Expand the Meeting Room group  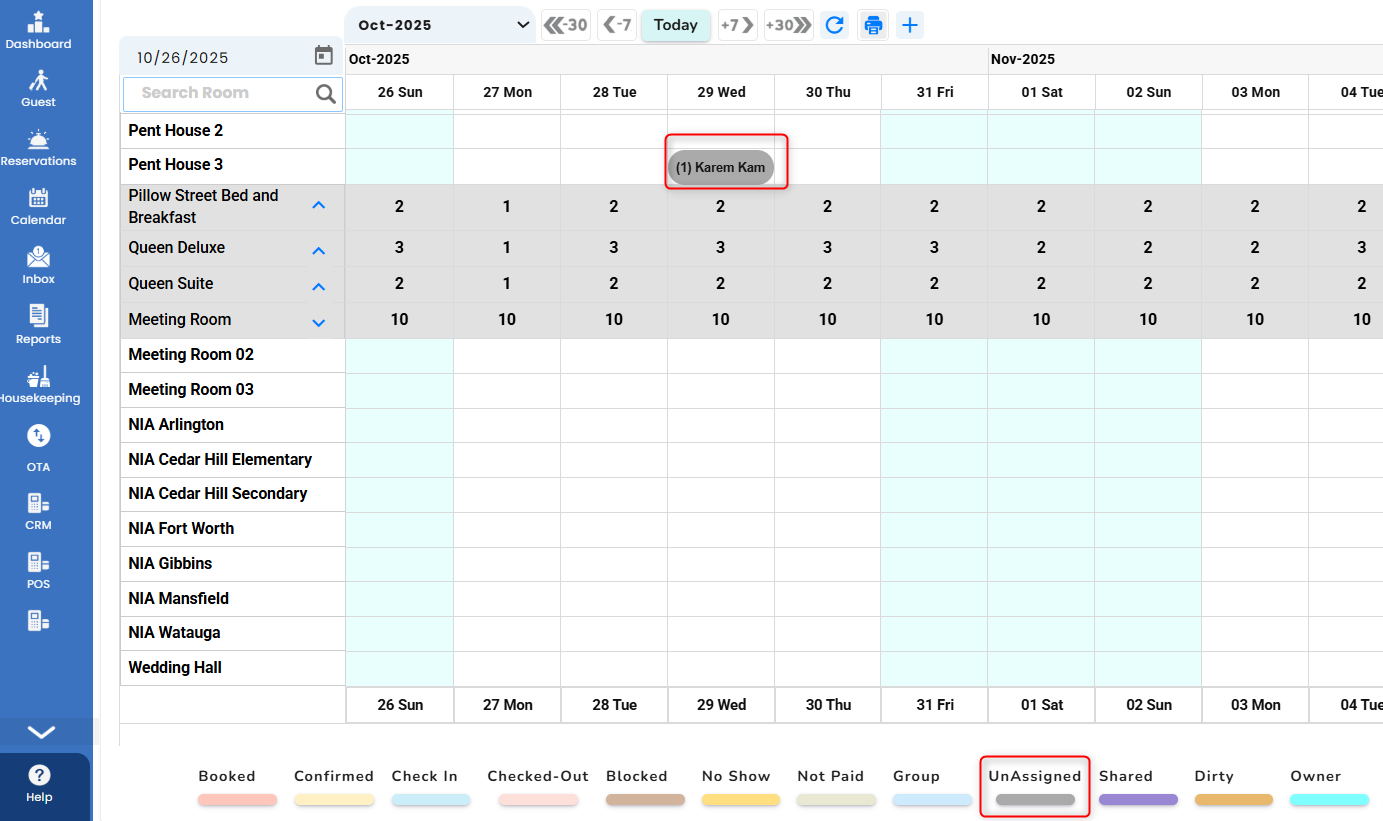click(x=318, y=322)
